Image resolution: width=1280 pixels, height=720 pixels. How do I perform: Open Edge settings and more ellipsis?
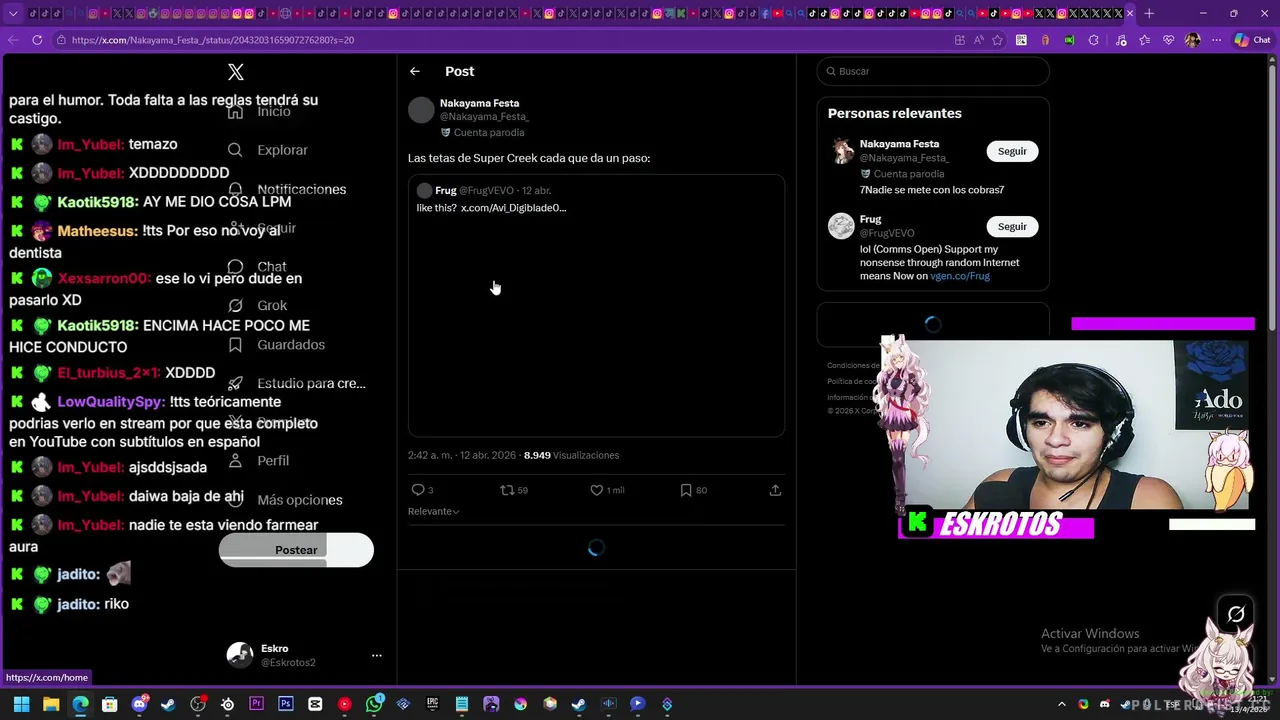pos(1216,40)
